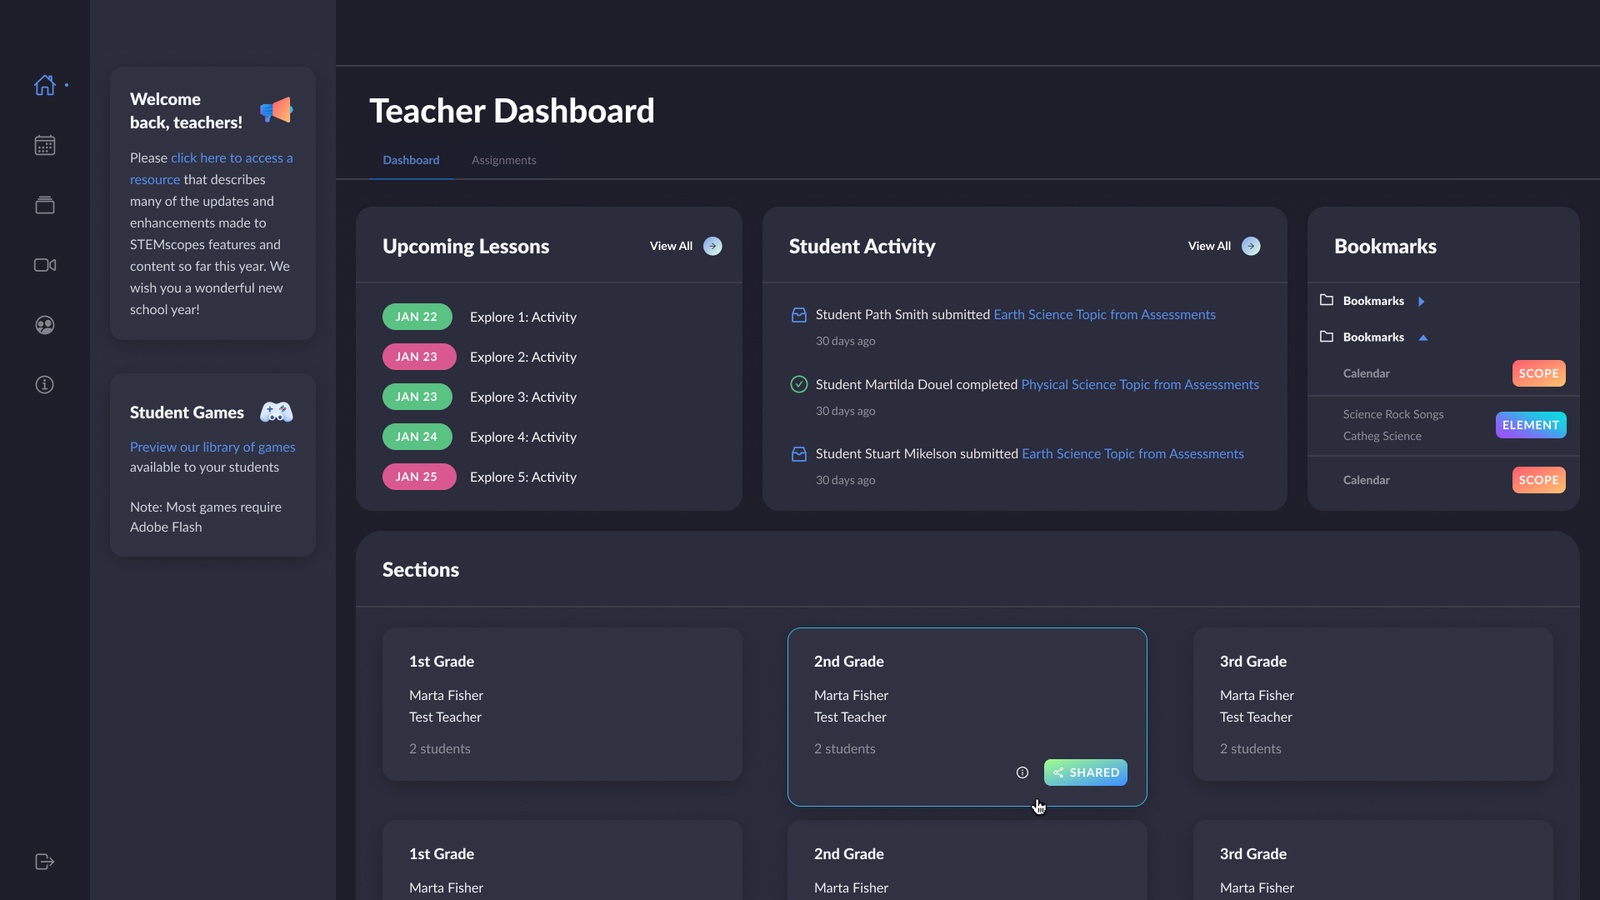Collapse the expanded Bookmarks folder

[1423, 338]
